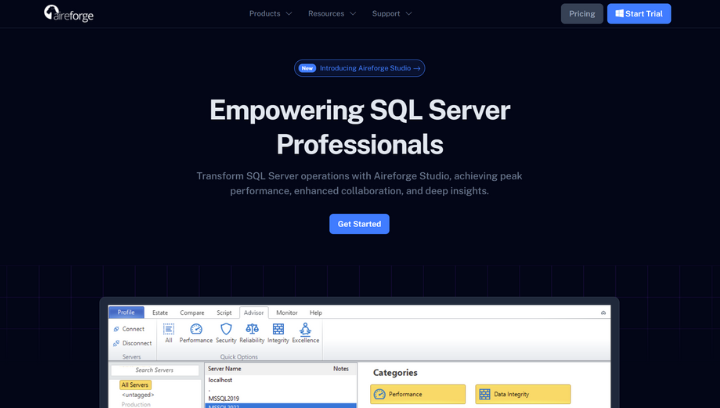
Task: Click the Start Trial button
Action: click(638, 13)
